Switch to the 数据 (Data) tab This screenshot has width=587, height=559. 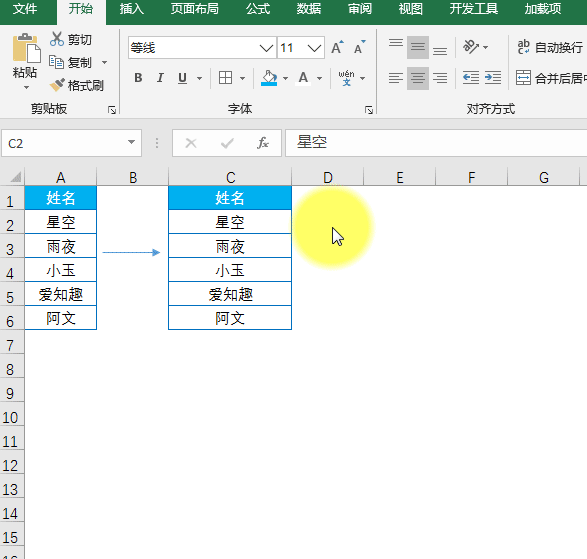(309, 9)
